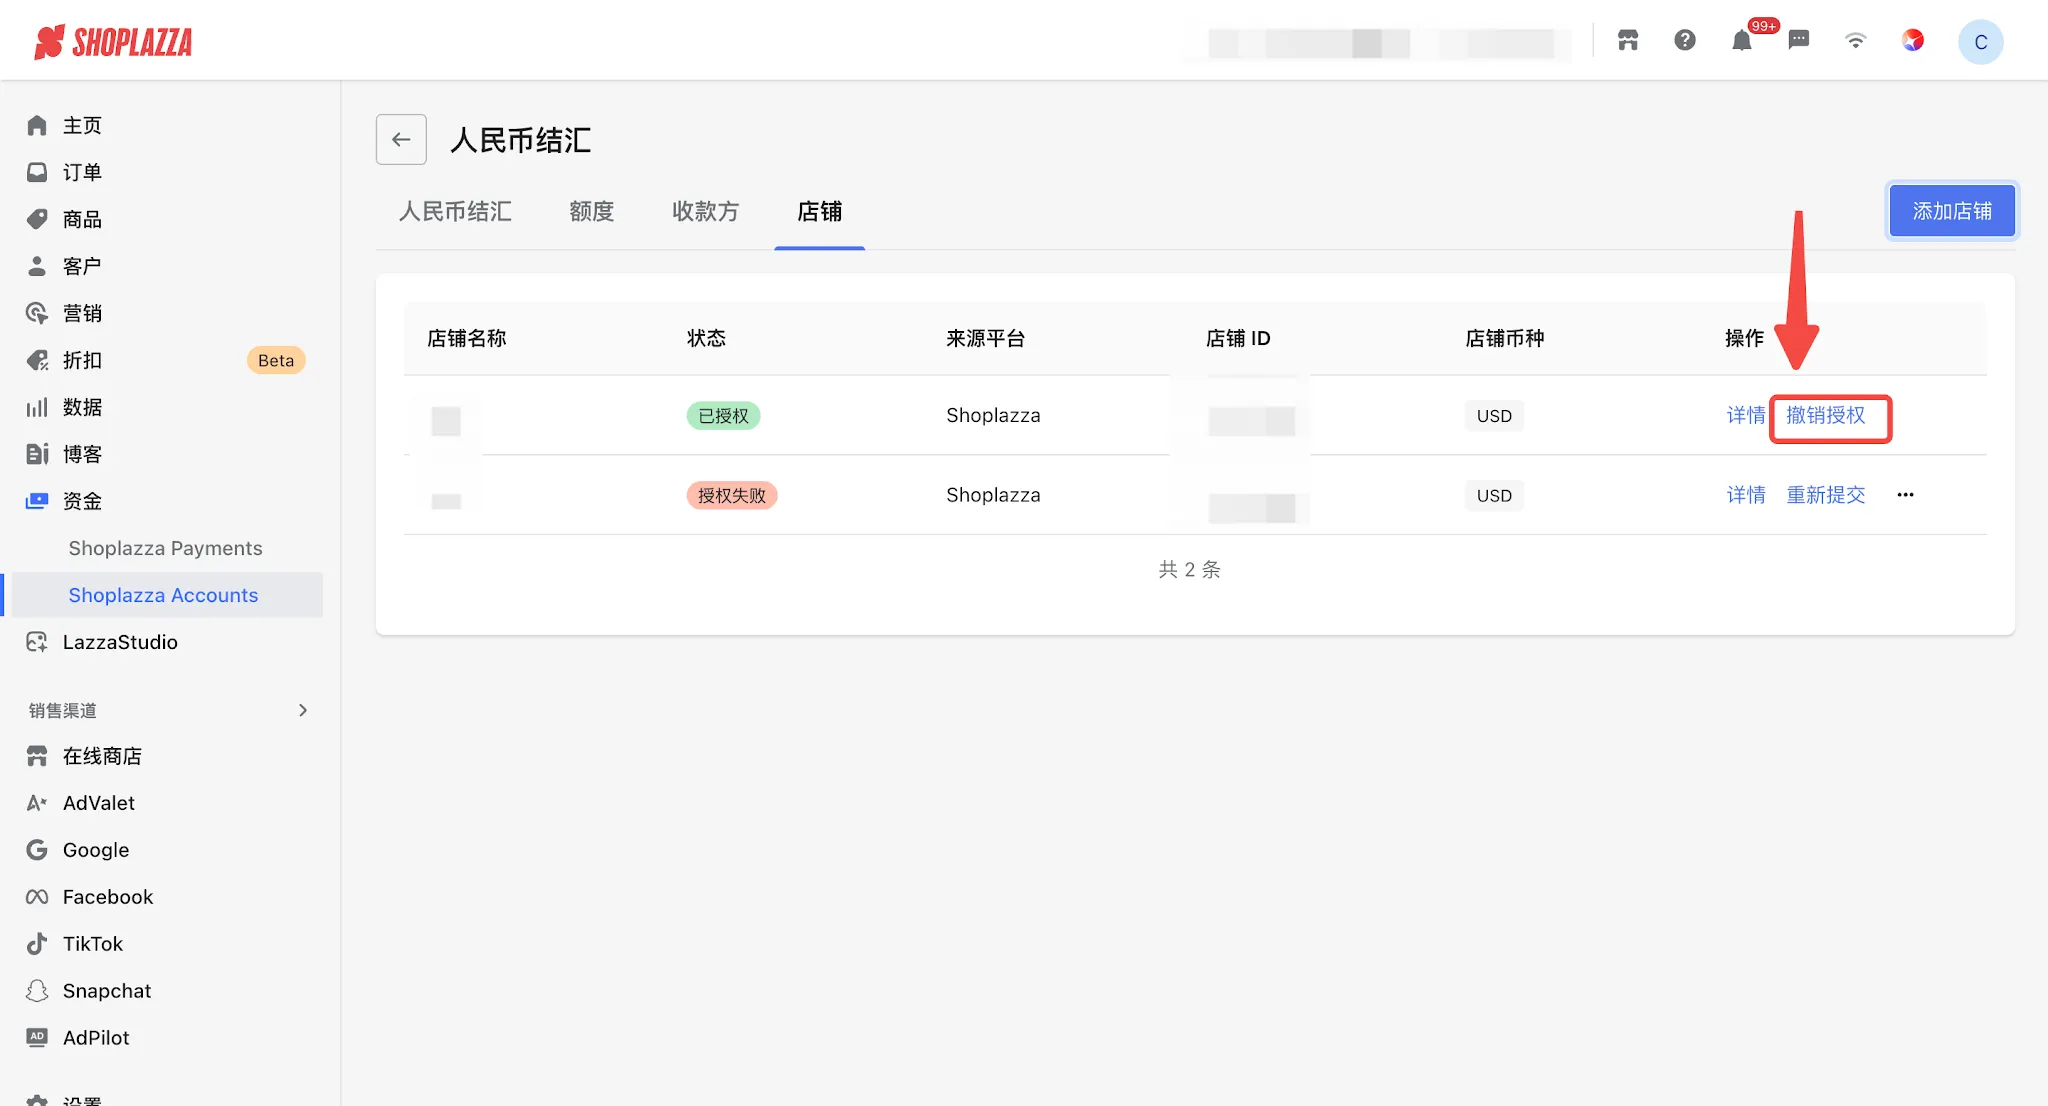Go back using the arrow button
The height and width of the screenshot is (1106, 2048).
click(401, 139)
